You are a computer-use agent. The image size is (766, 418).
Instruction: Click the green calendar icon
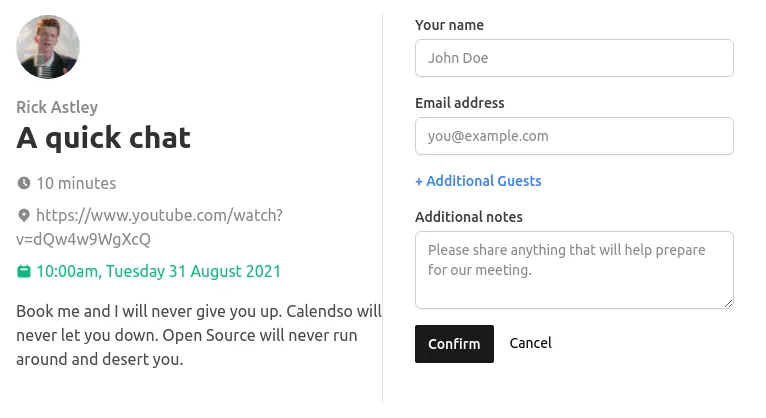pos(24,271)
